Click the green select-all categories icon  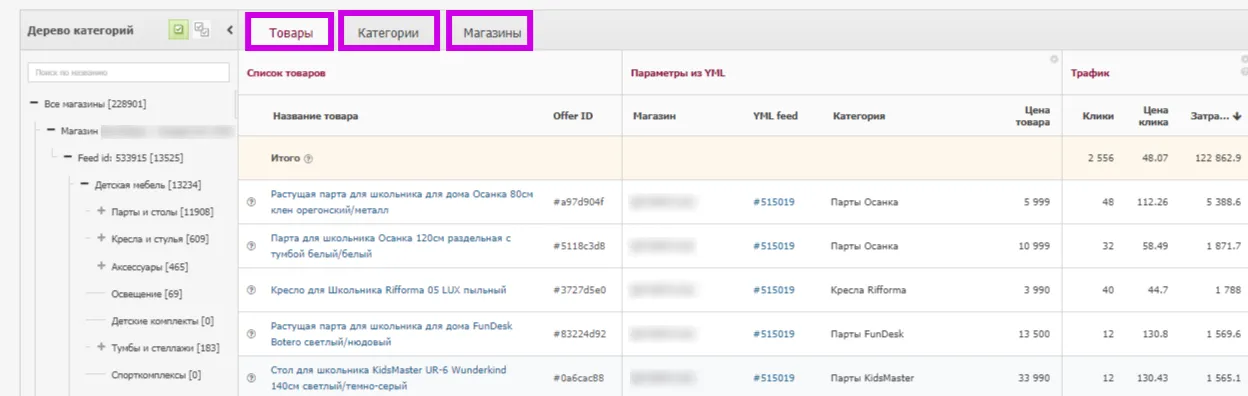pos(178,30)
